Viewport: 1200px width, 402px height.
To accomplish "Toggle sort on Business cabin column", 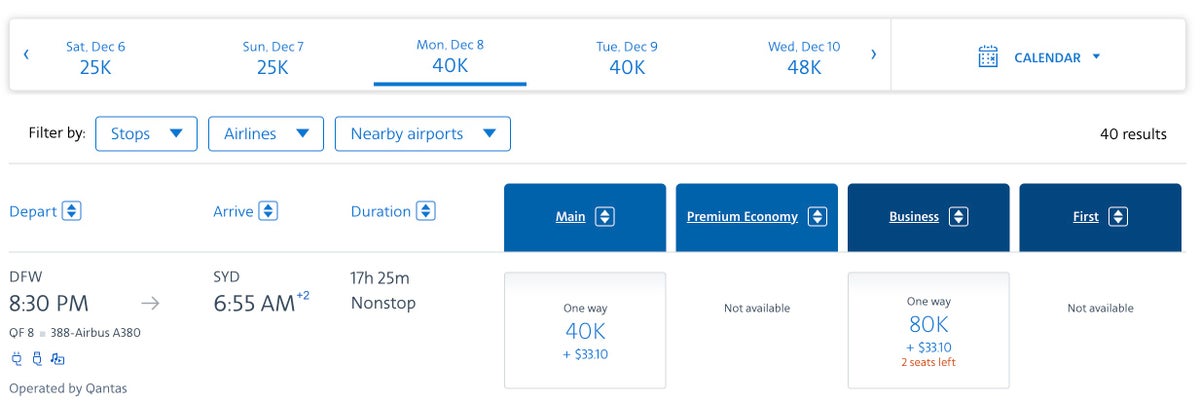I will (x=958, y=217).
